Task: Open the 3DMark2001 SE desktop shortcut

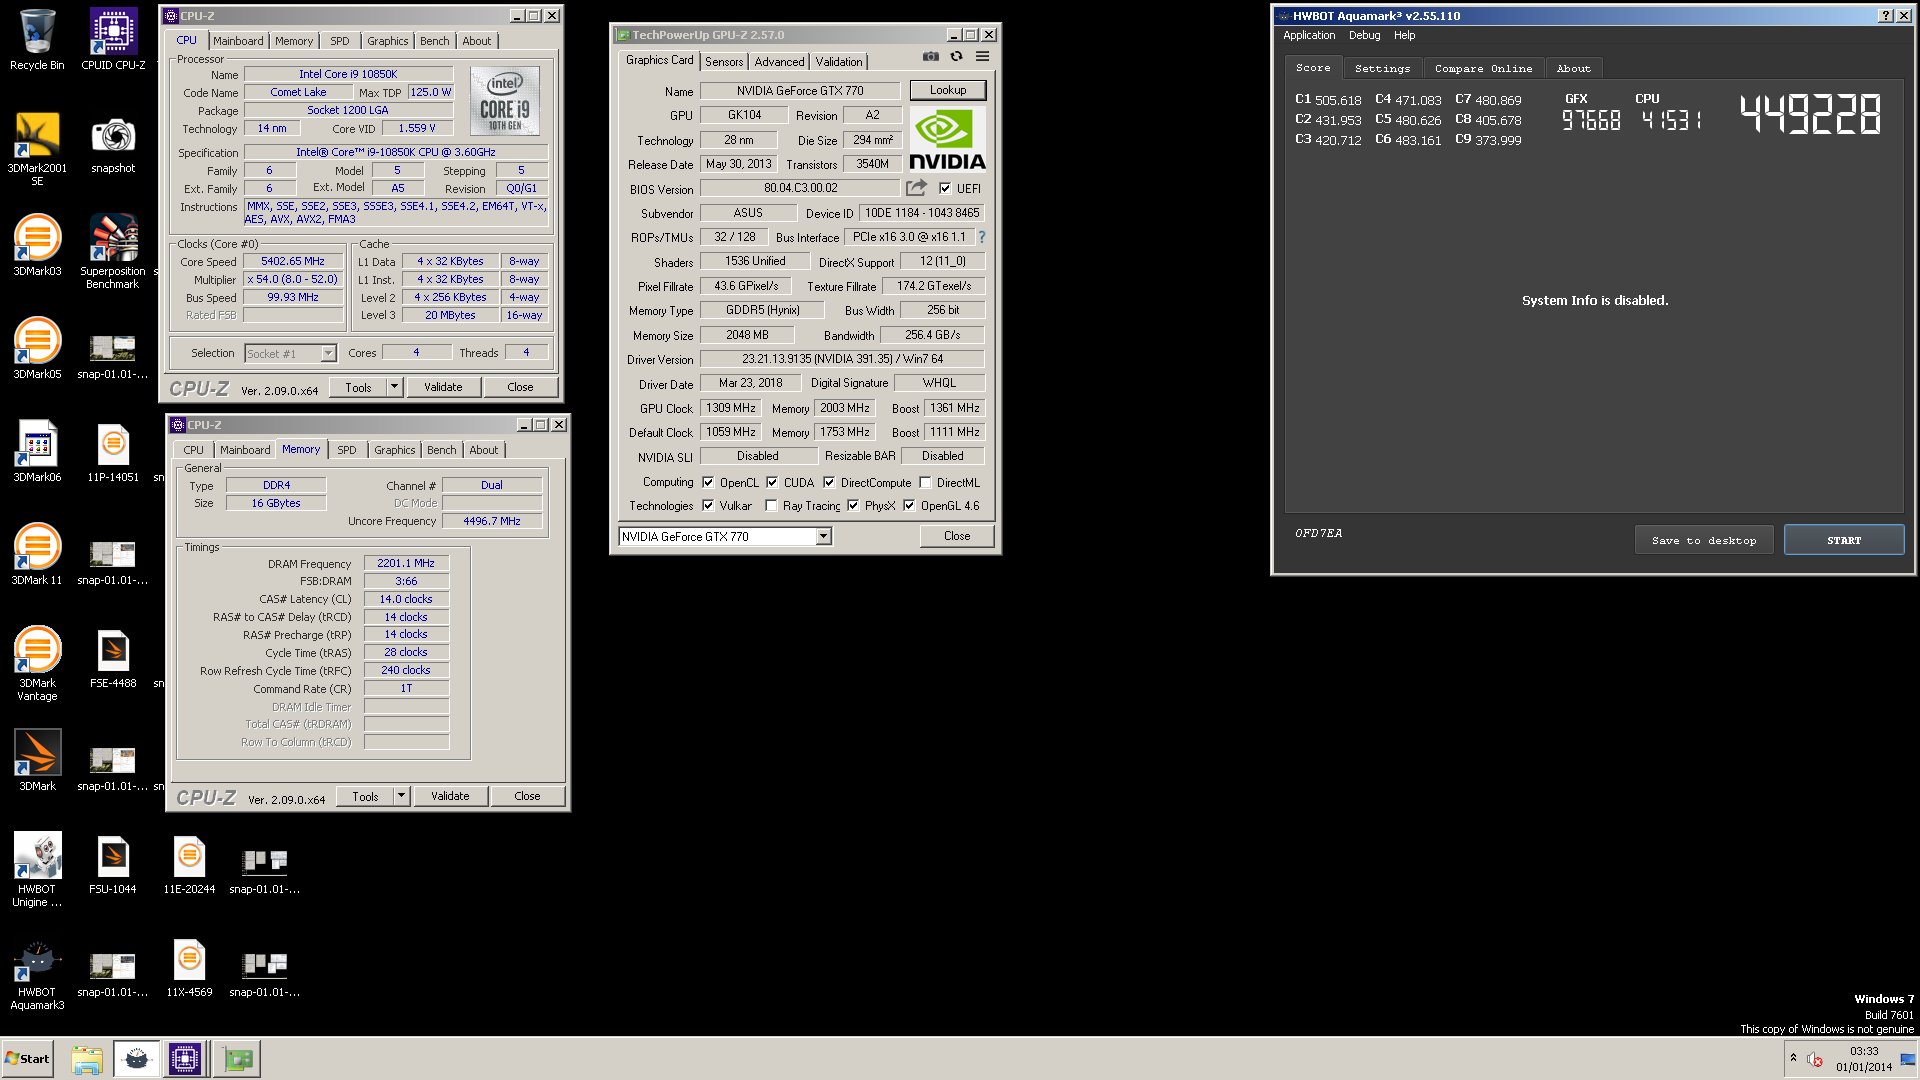Action: coord(37,148)
